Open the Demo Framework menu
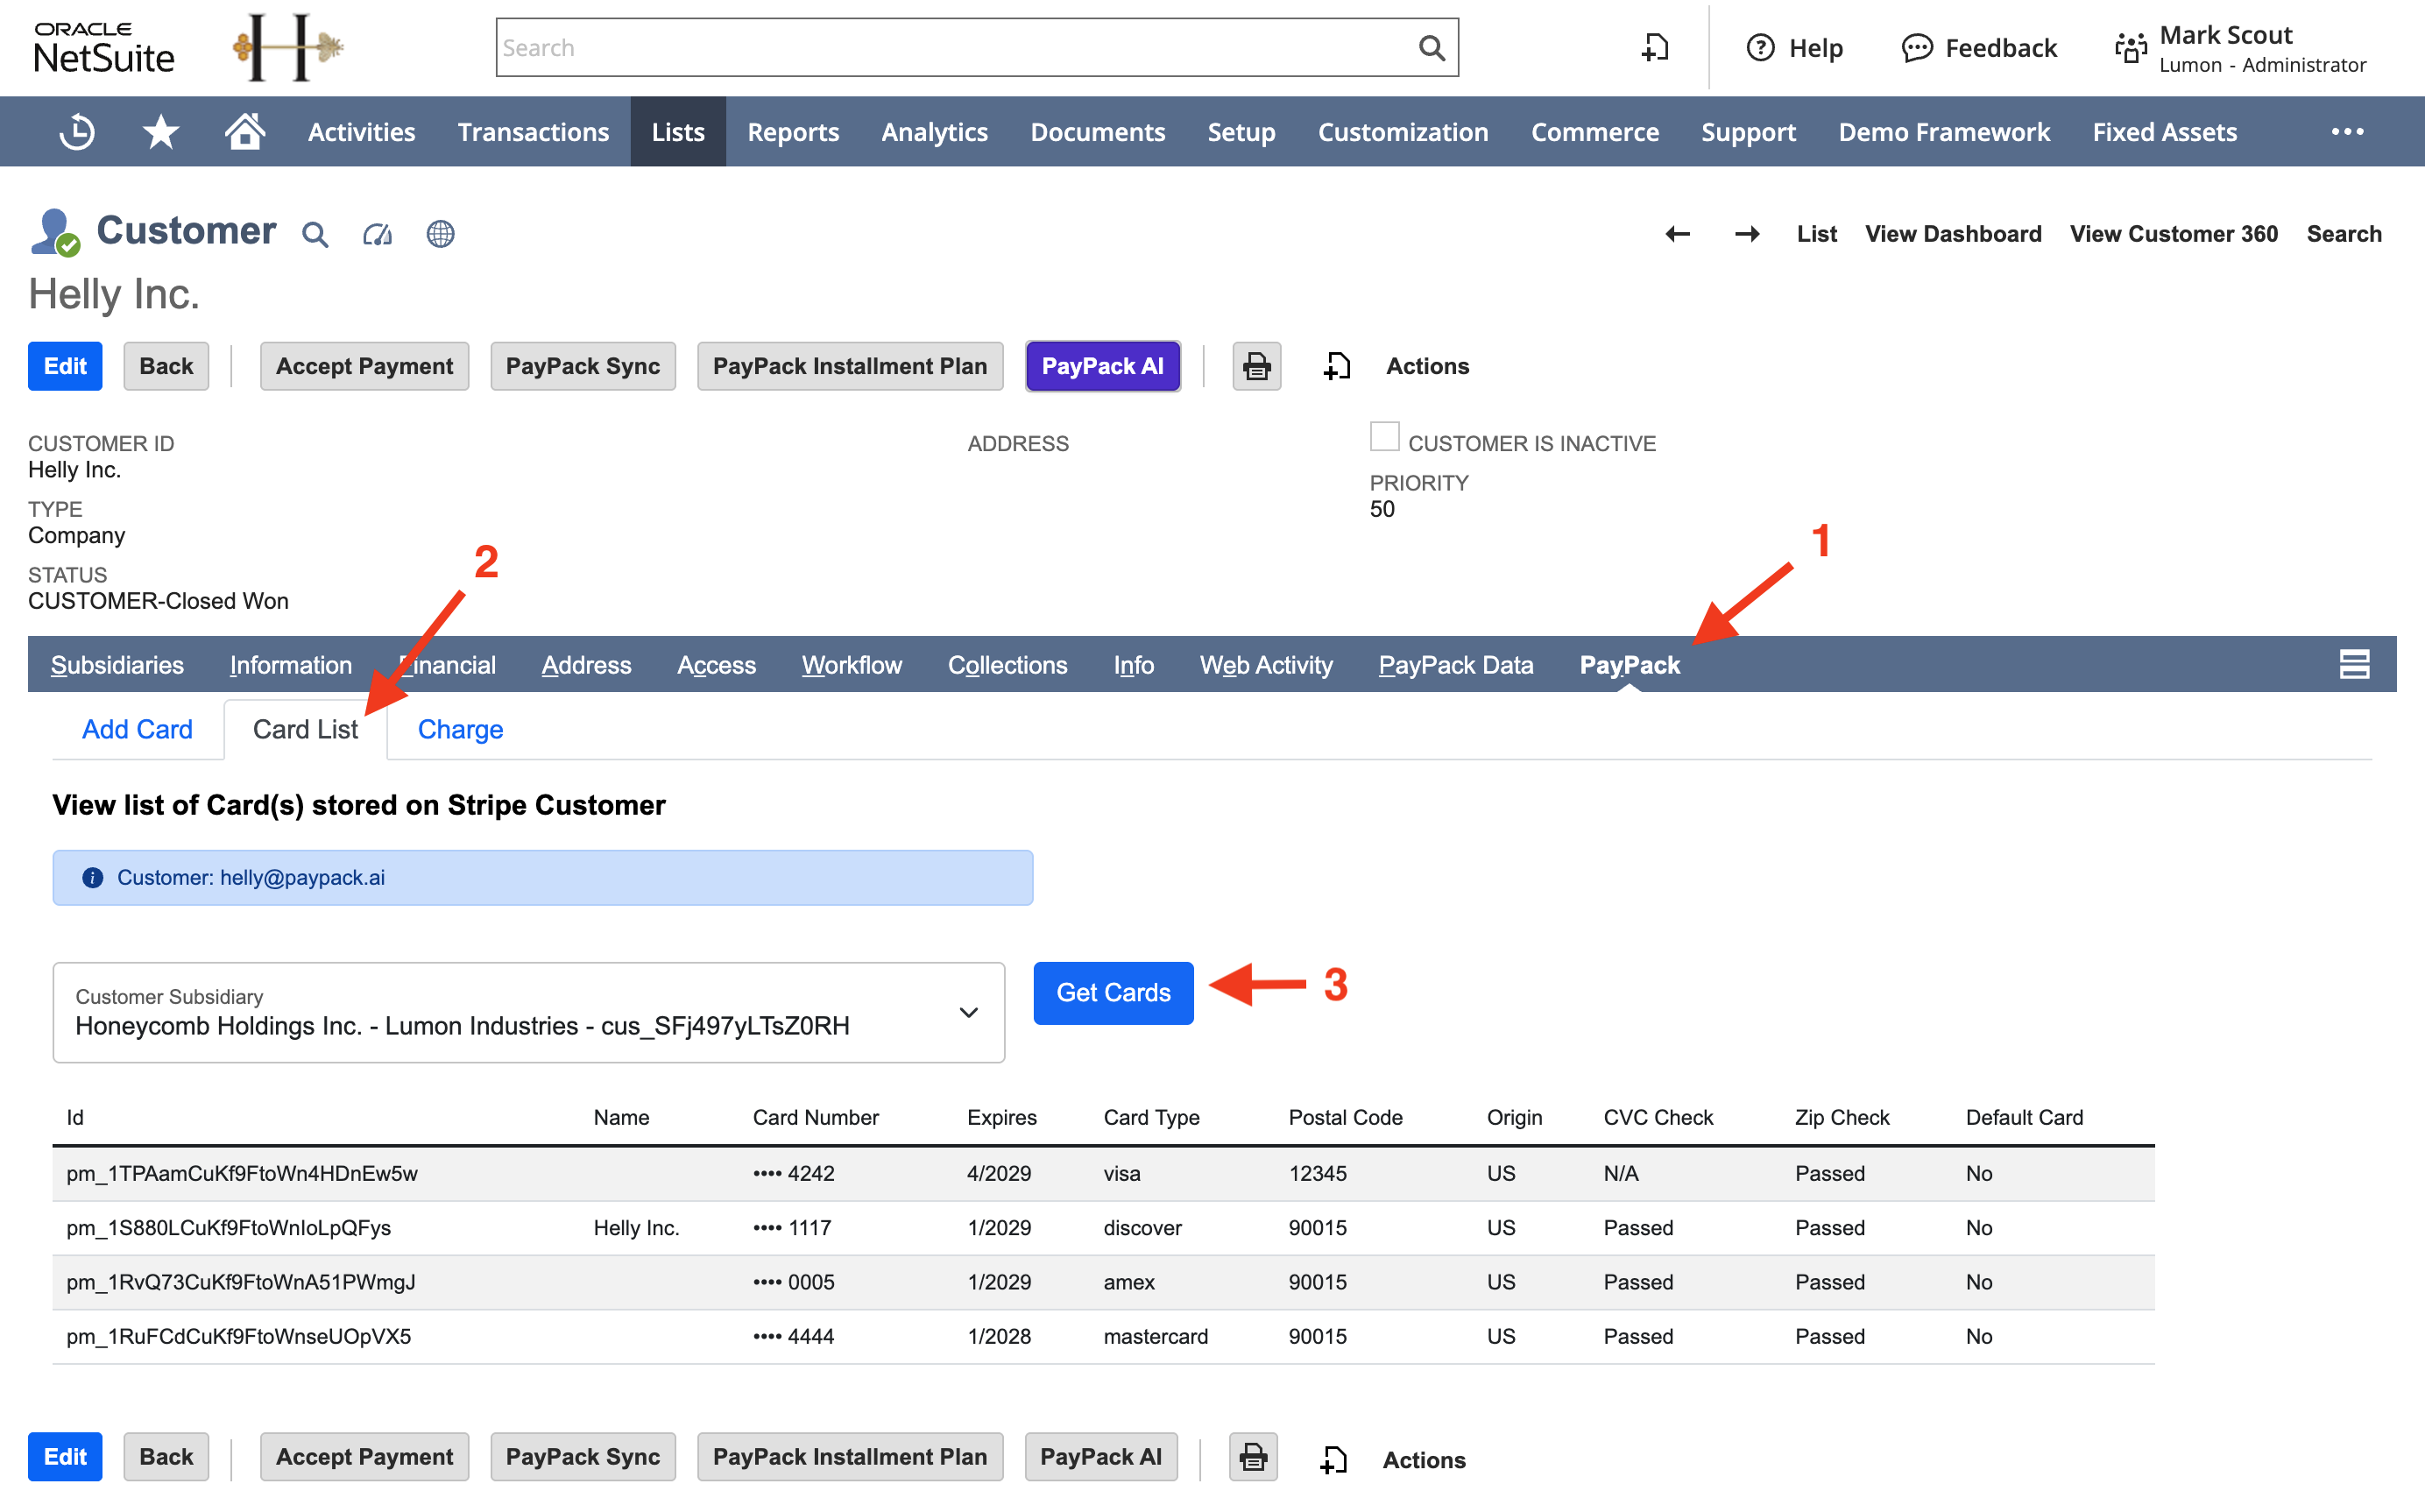Viewport: 2425px width, 1512px height. (1944, 132)
